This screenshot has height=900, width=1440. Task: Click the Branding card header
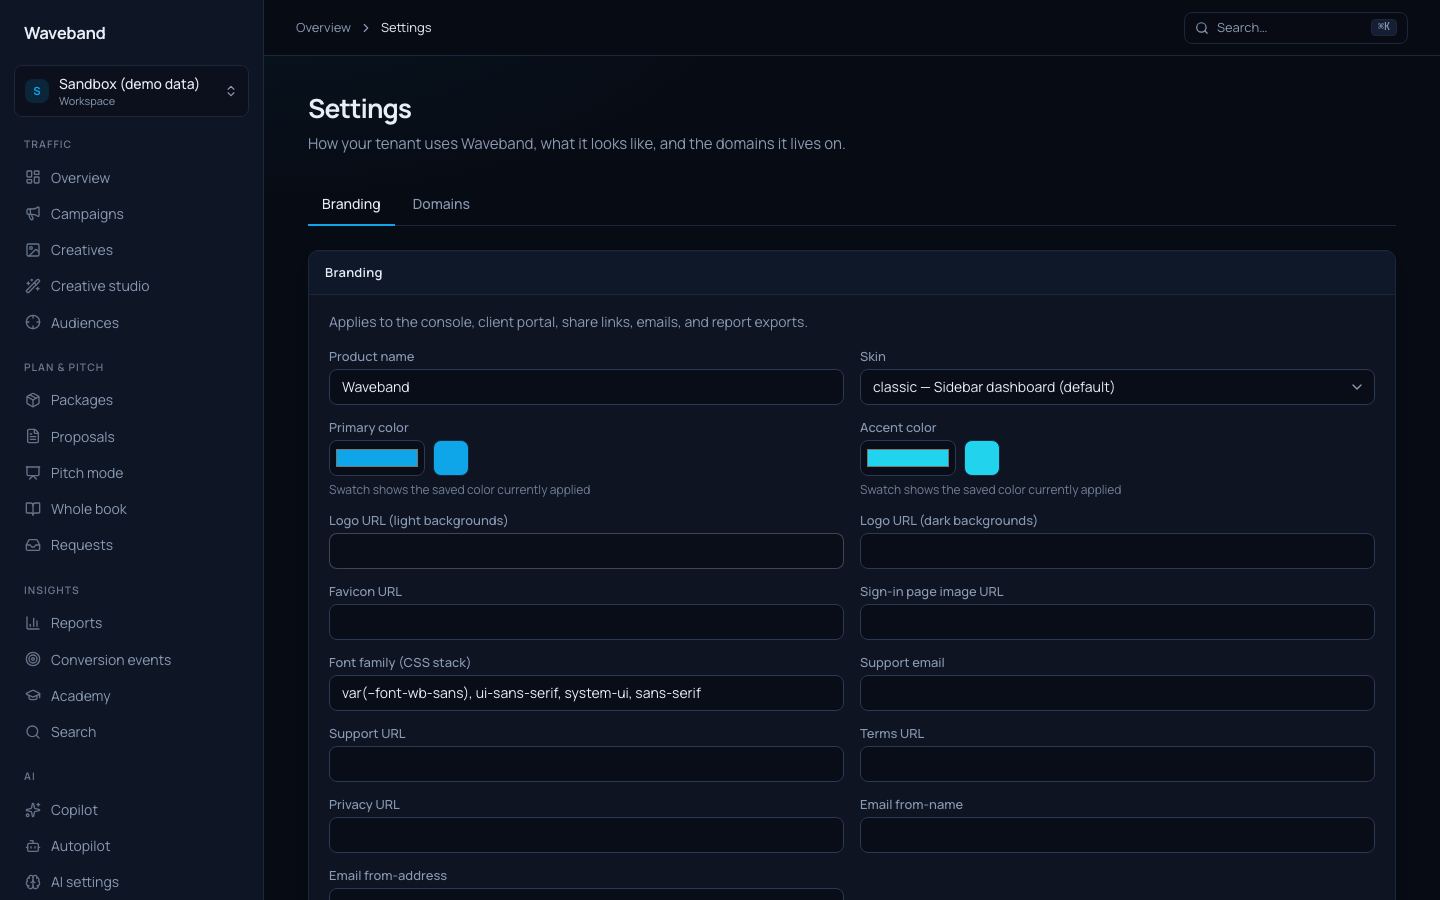(x=852, y=273)
